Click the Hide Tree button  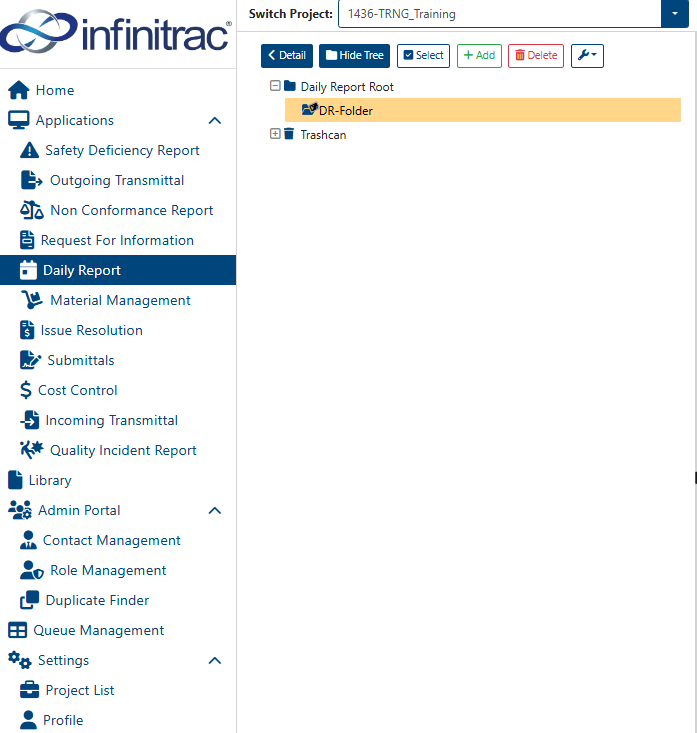click(354, 56)
